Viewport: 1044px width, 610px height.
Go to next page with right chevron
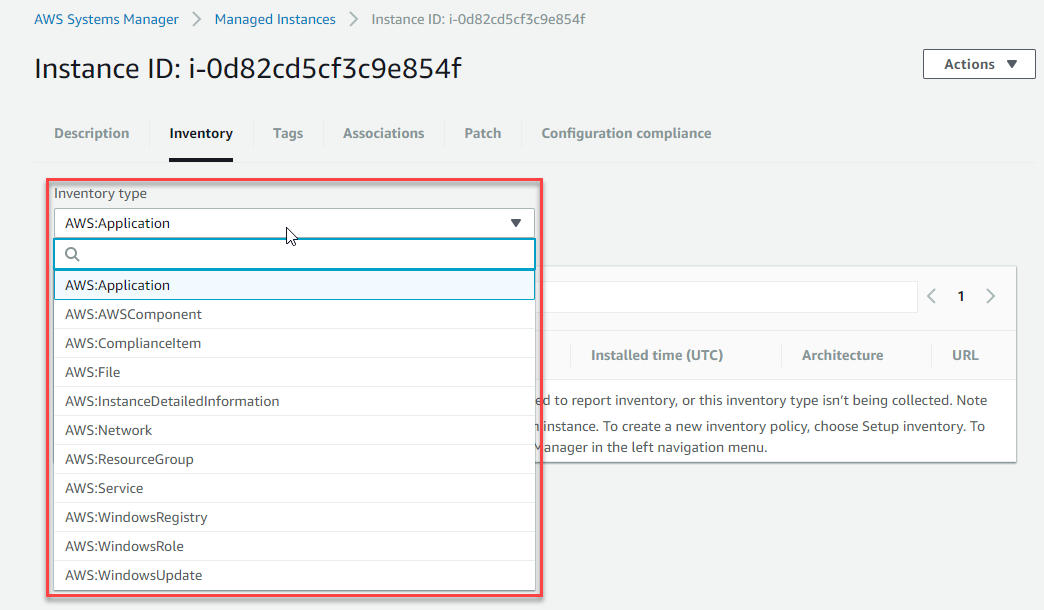(x=991, y=296)
